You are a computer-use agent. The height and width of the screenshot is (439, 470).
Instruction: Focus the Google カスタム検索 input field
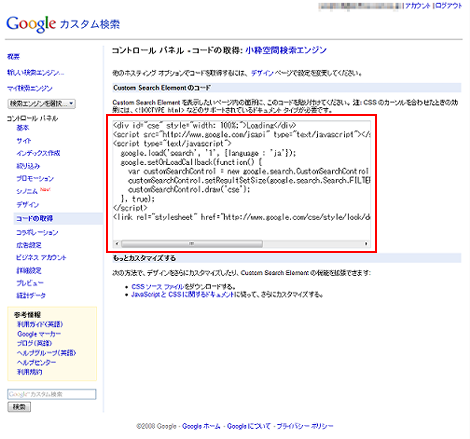click(x=52, y=394)
